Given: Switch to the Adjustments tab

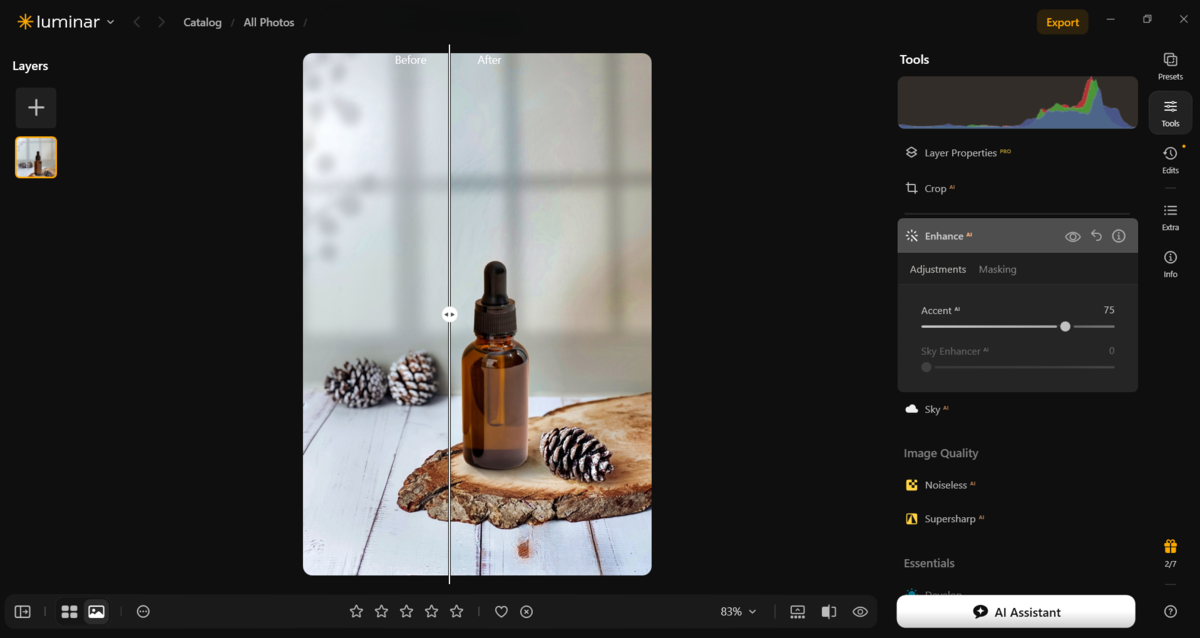Looking at the screenshot, I should [x=937, y=269].
